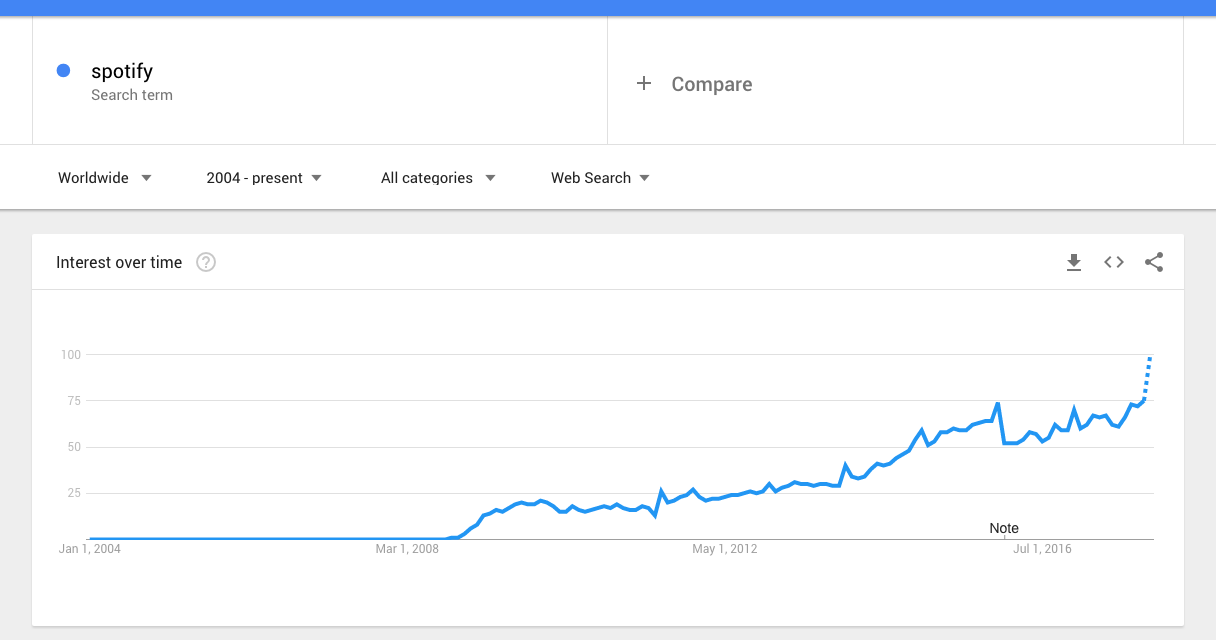1216x640 pixels.
Task: Click the Jan 1, 2004 axis label
Action: (x=90, y=549)
